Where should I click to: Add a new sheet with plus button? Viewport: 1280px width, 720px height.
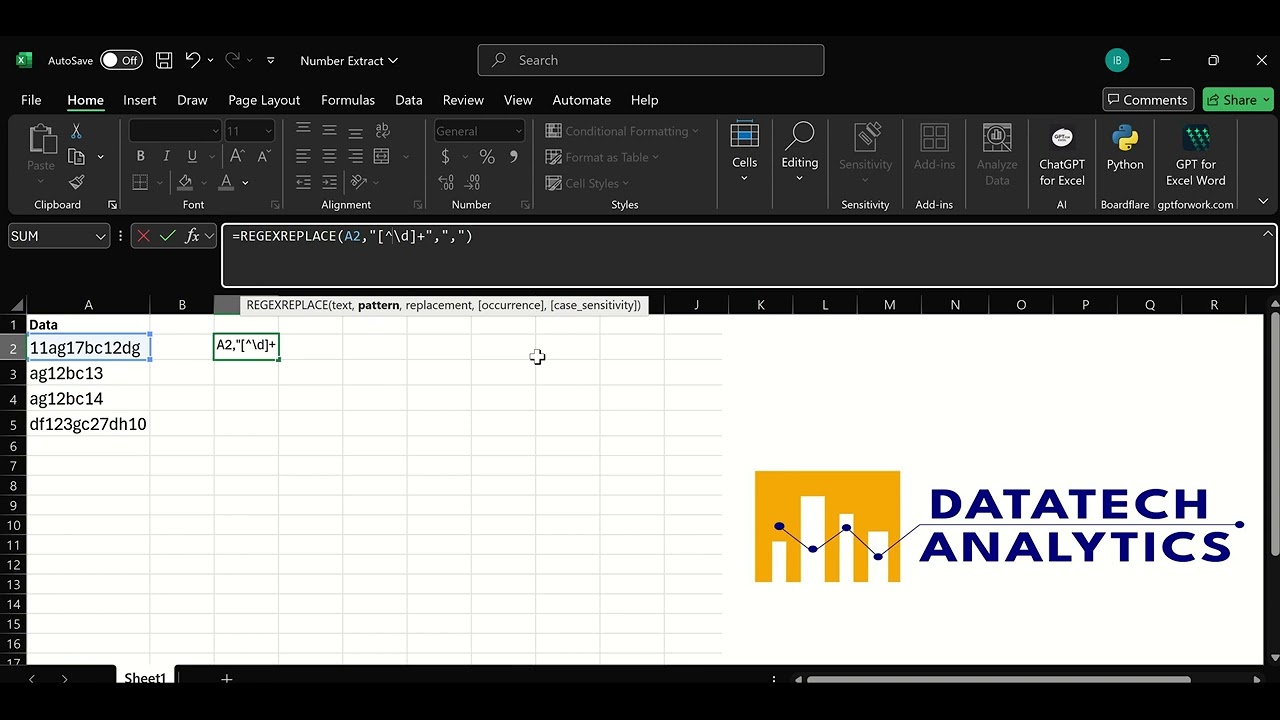(227, 679)
